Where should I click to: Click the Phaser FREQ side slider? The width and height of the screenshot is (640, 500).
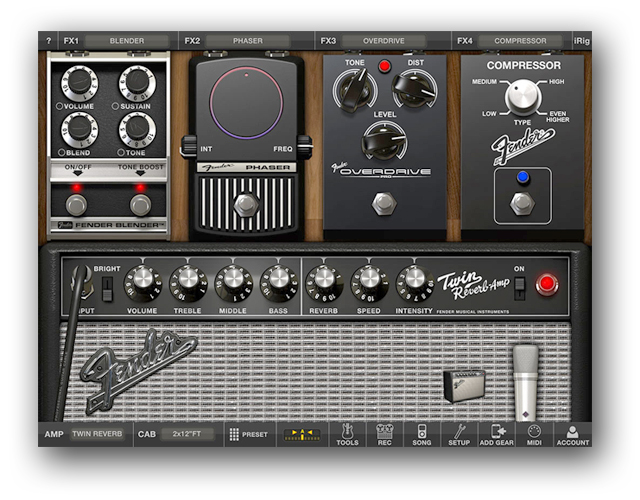coord(305,145)
